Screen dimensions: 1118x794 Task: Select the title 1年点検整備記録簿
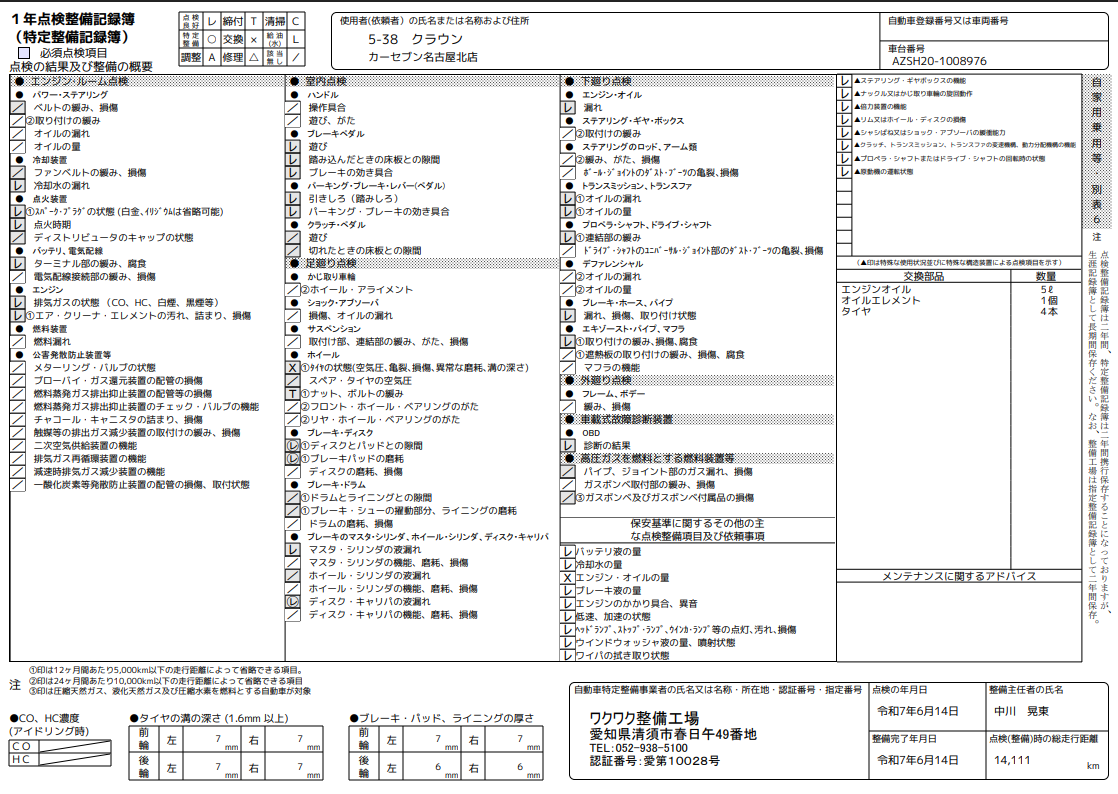(x=73, y=19)
